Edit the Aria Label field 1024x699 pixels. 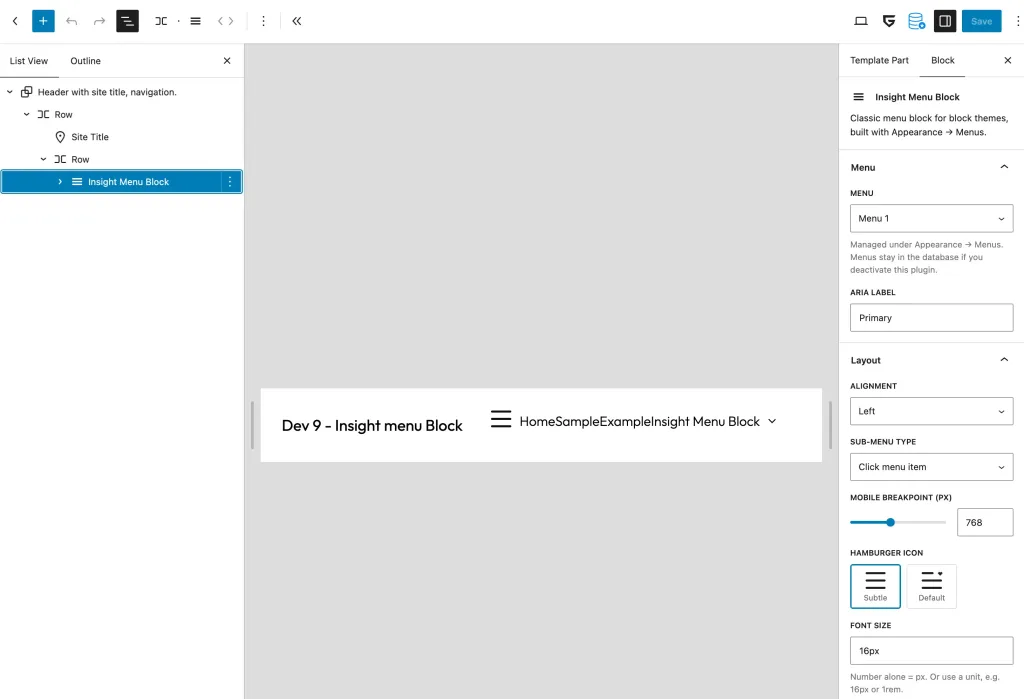point(931,317)
